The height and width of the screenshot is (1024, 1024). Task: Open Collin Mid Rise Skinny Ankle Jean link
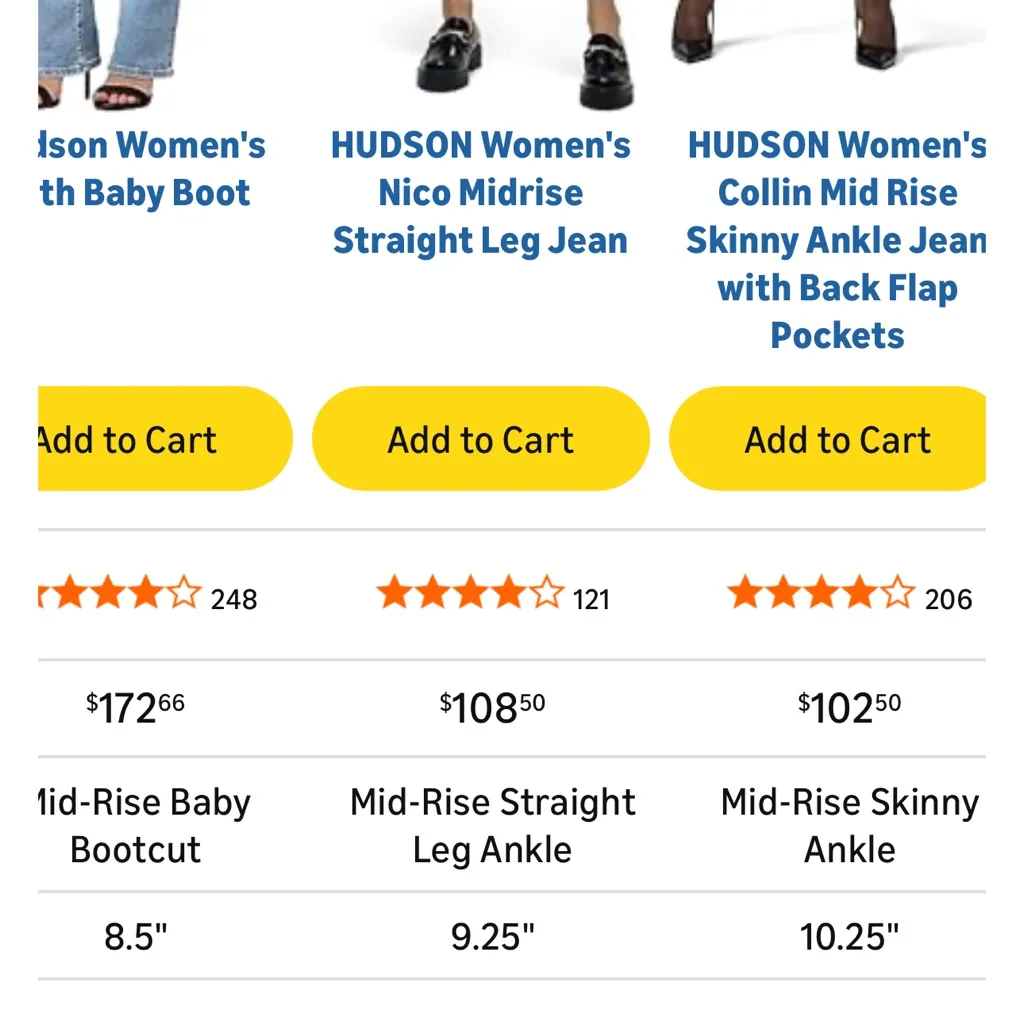tap(837, 240)
